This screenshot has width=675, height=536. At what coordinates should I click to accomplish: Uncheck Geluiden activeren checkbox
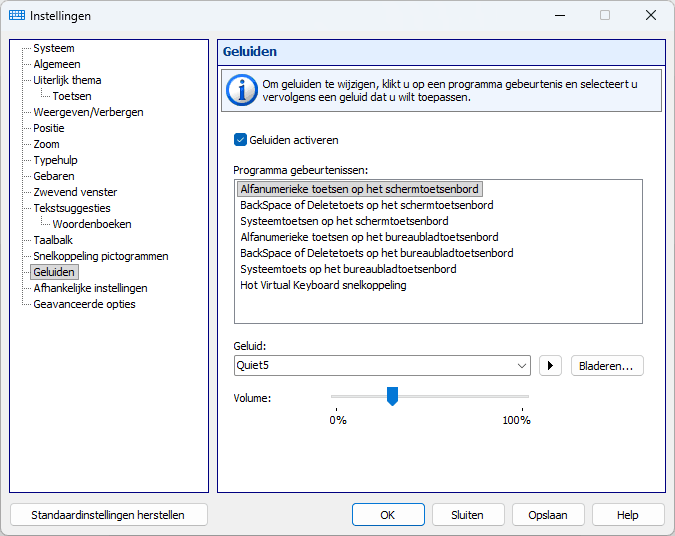click(x=240, y=140)
